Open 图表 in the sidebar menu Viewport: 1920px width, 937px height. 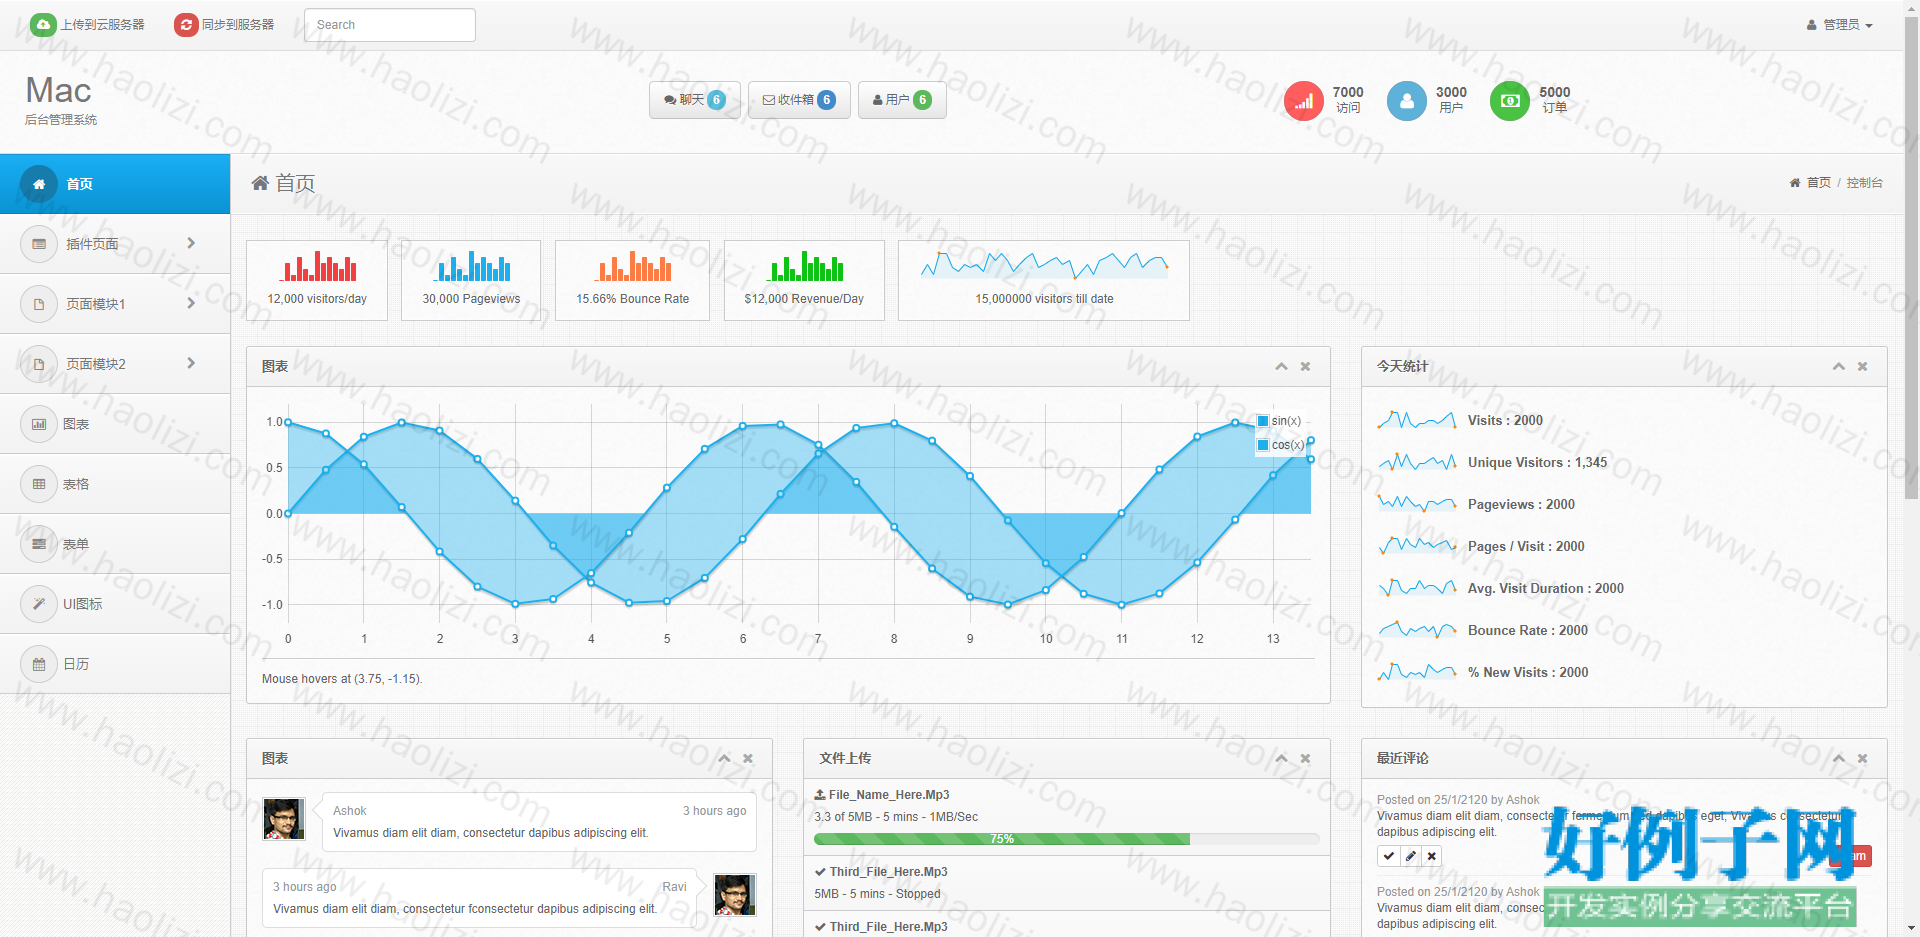coord(115,424)
